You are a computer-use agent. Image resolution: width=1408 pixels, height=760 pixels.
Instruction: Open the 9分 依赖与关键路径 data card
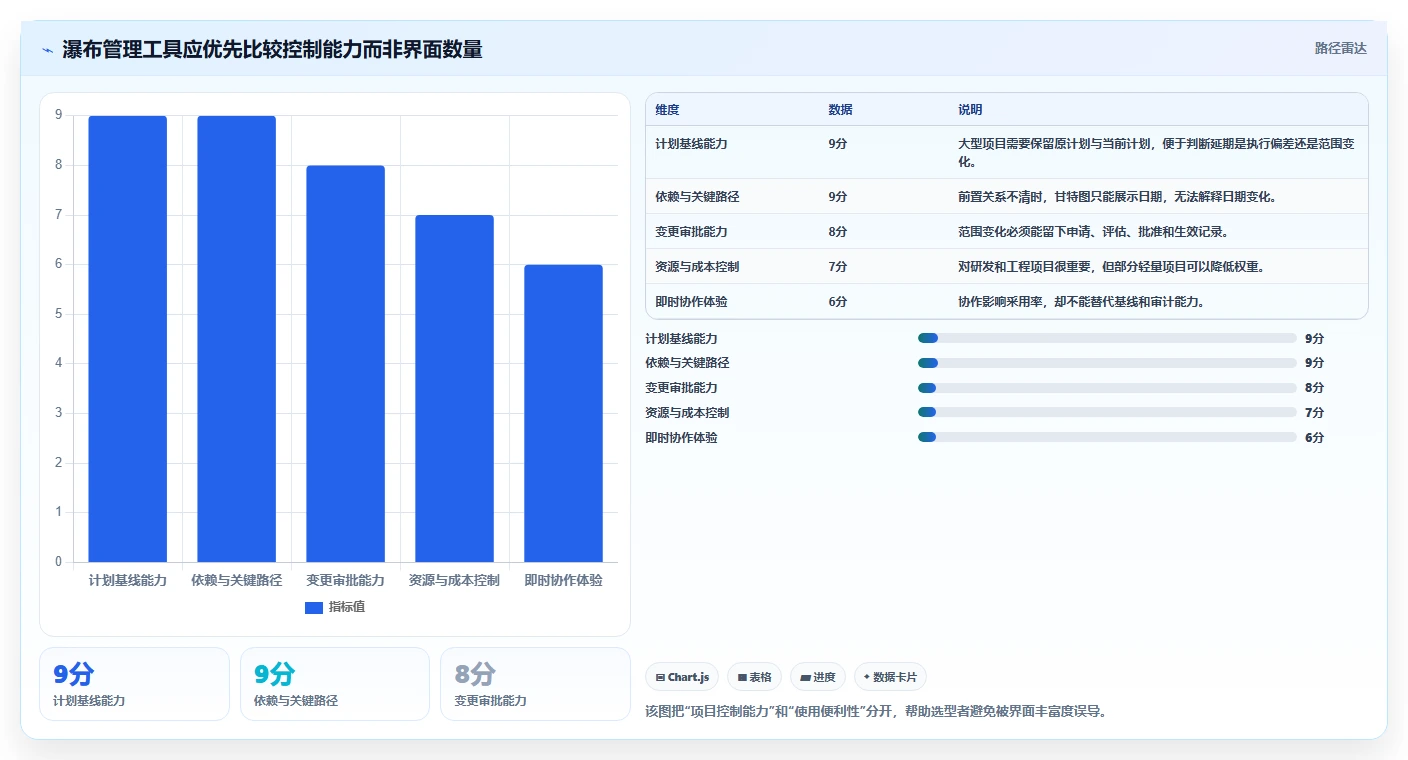point(335,684)
